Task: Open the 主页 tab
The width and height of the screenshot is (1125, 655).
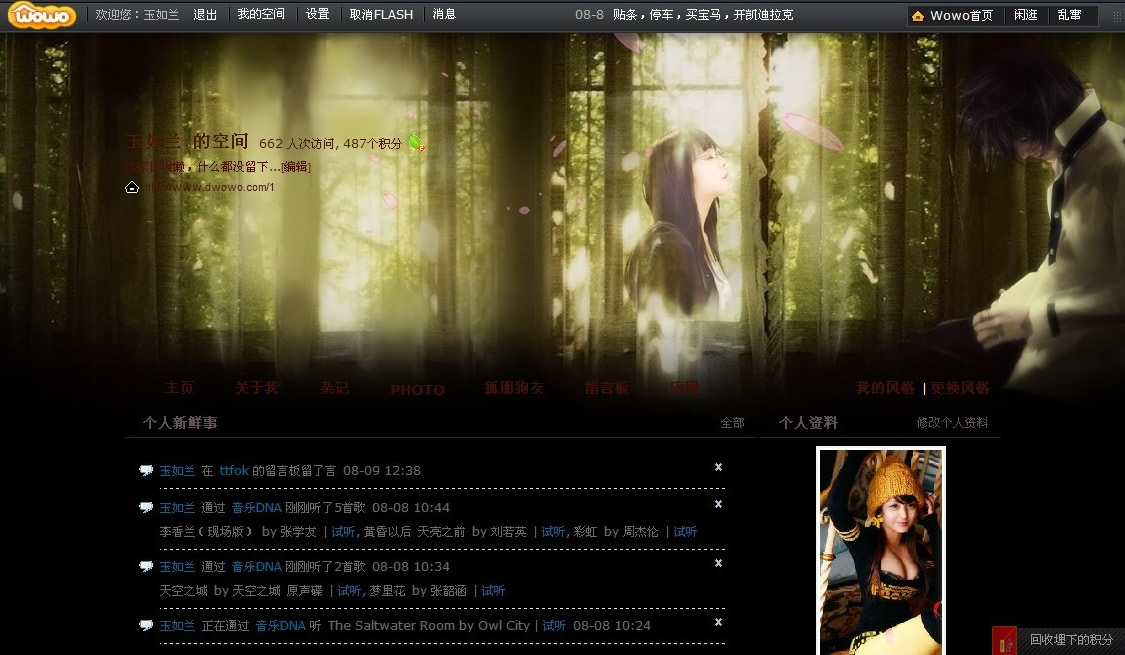Action: (x=179, y=388)
